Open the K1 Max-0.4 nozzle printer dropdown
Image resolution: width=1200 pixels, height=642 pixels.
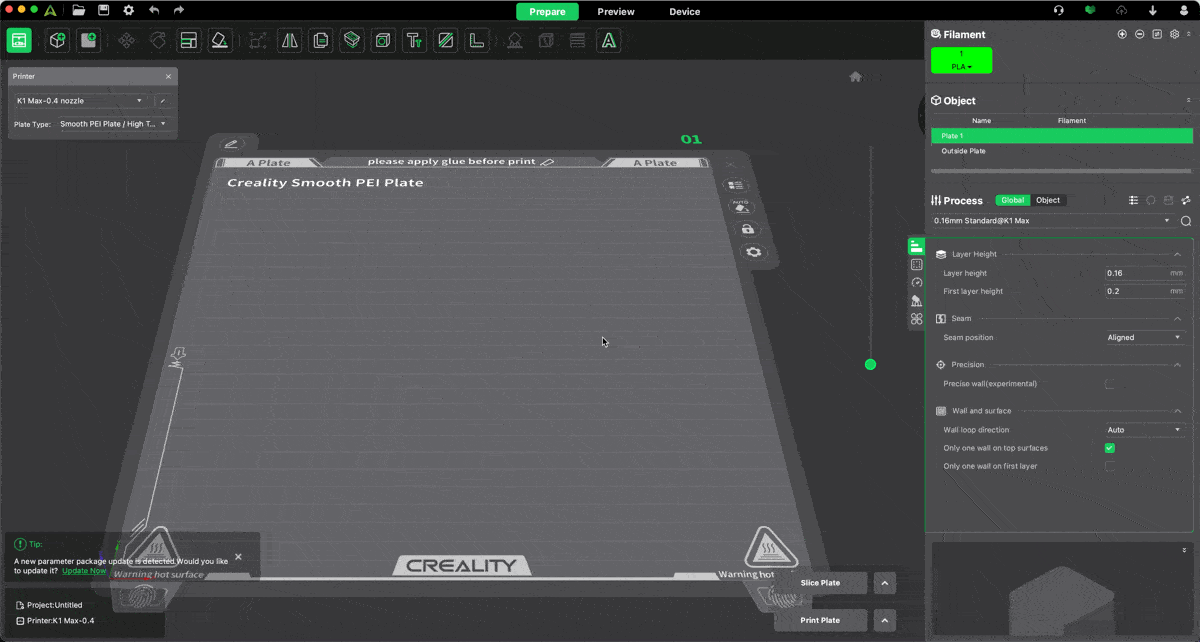click(x=80, y=101)
